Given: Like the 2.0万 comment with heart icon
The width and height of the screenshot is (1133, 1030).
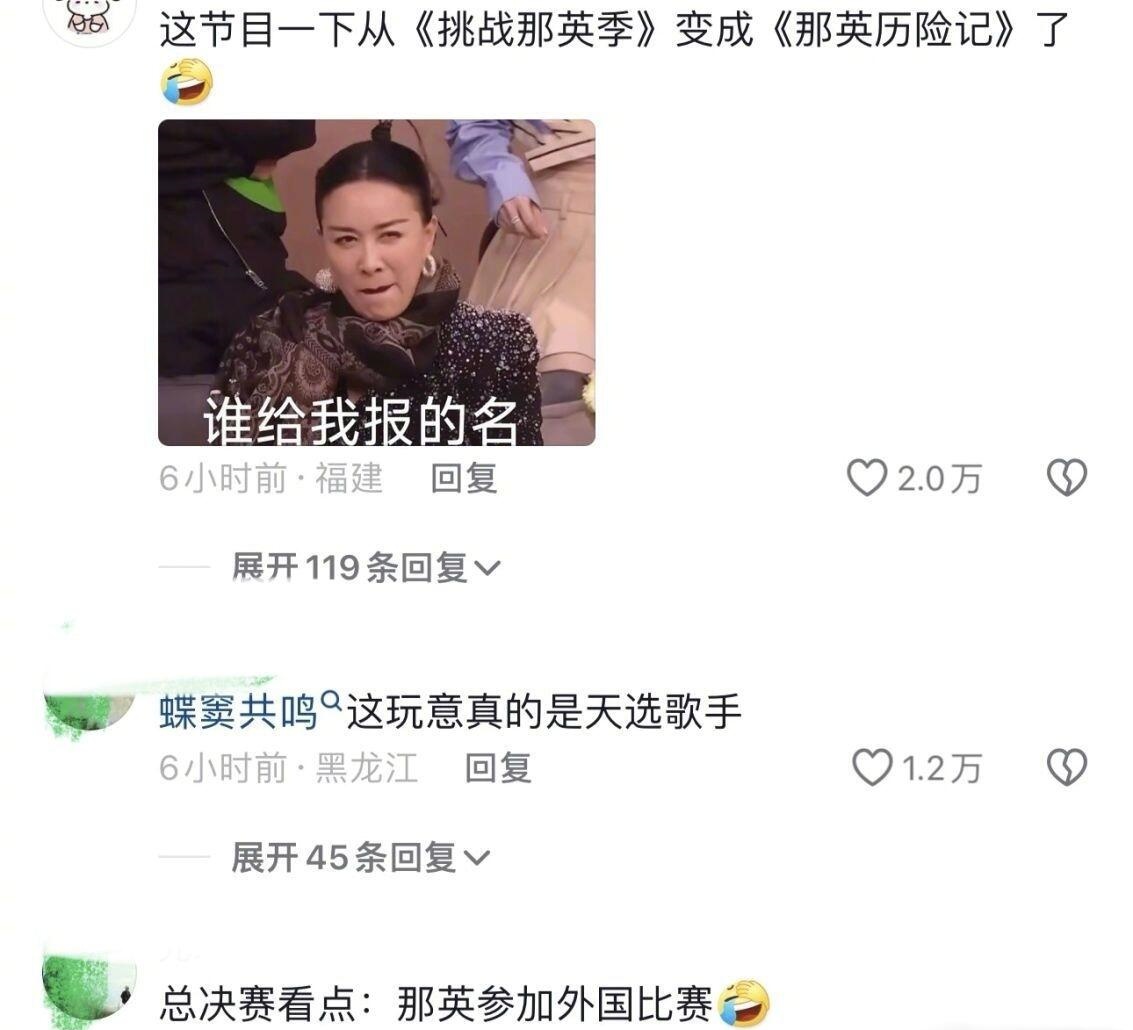Looking at the screenshot, I should 866,478.
